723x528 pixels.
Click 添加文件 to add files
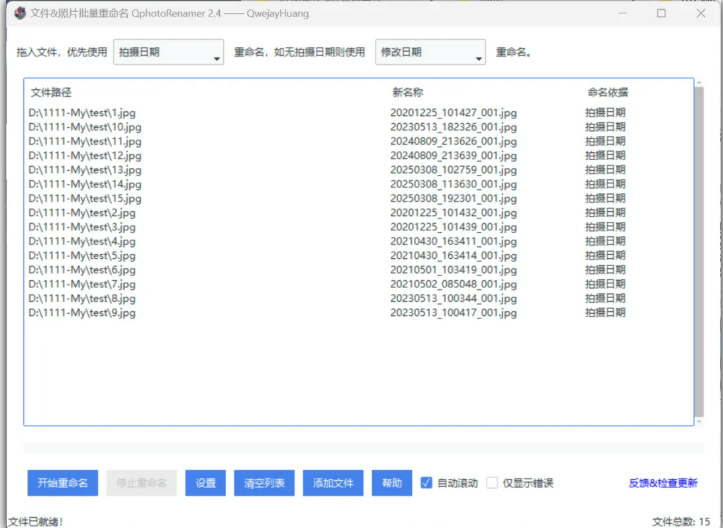333,483
